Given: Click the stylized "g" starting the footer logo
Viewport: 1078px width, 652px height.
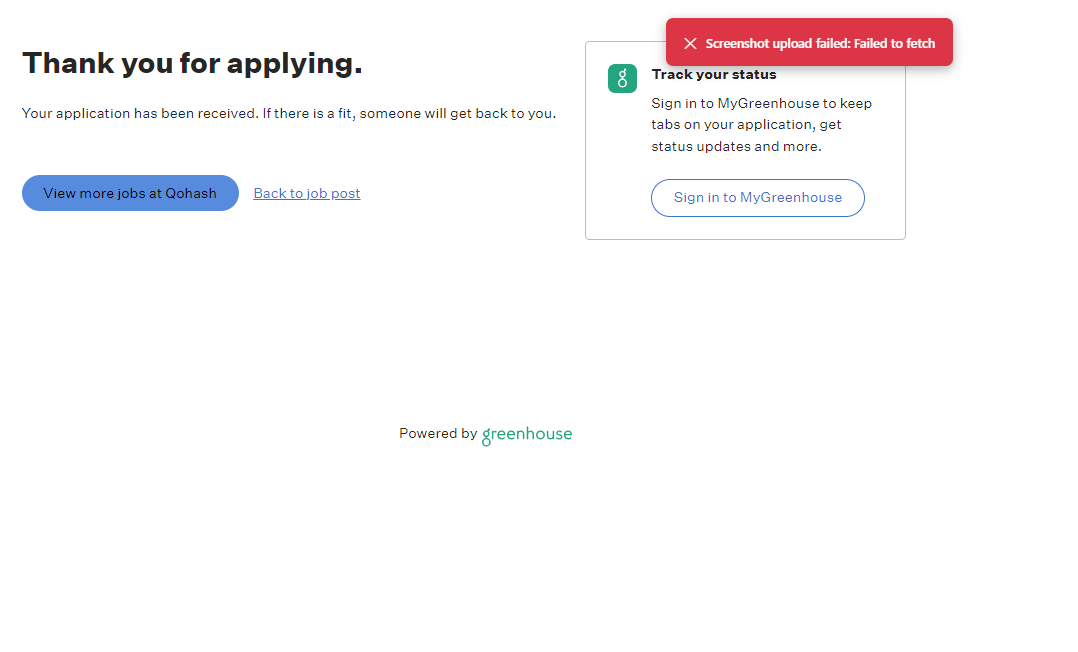Looking at the screenshot, I should (x=487, y=436).
